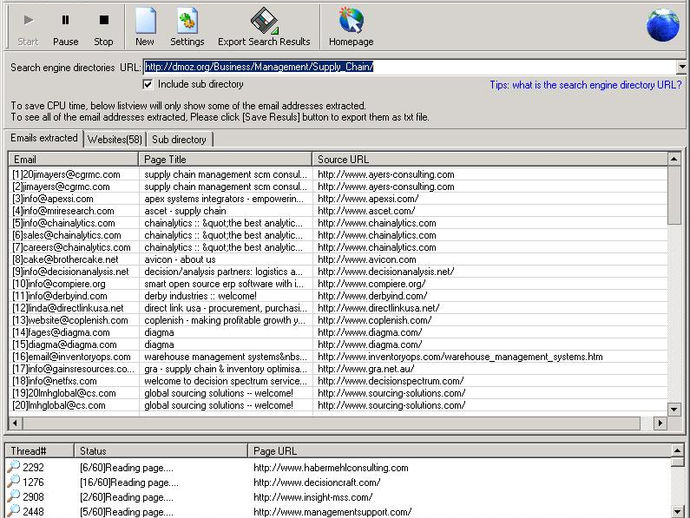Screen dimensions: 690x518
Task: Click page URL http://www.insight-mss.com/
Action: pyautogui.click(x=313, y=497)
